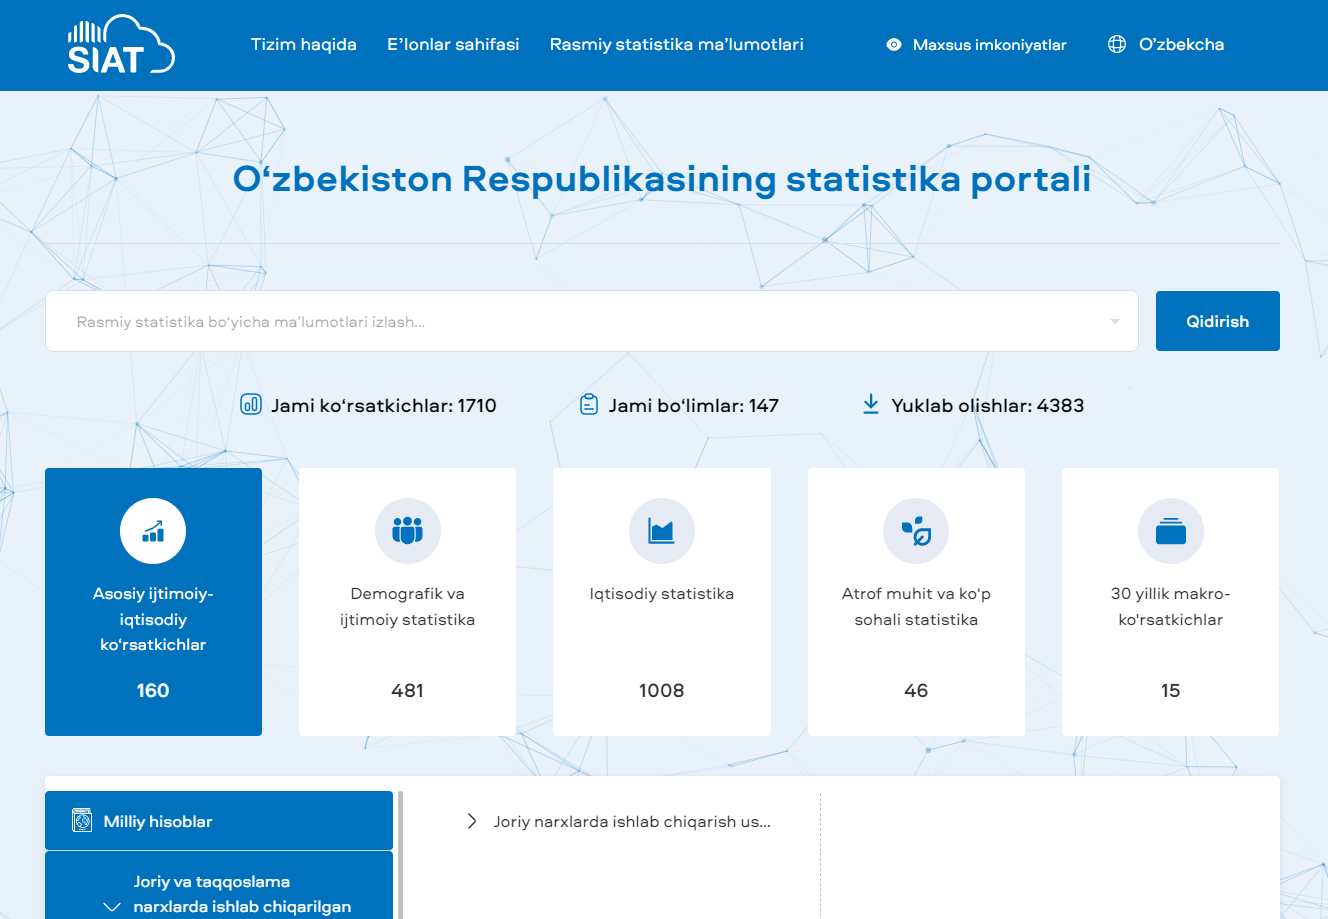Open the O'zbekcha language selector

[x=1181, y=45]
